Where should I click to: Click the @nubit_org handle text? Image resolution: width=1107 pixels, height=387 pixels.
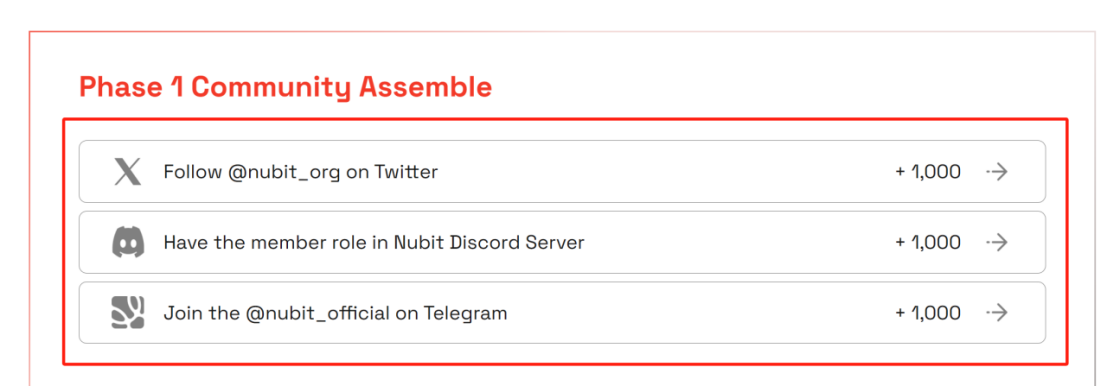point(284,172)
